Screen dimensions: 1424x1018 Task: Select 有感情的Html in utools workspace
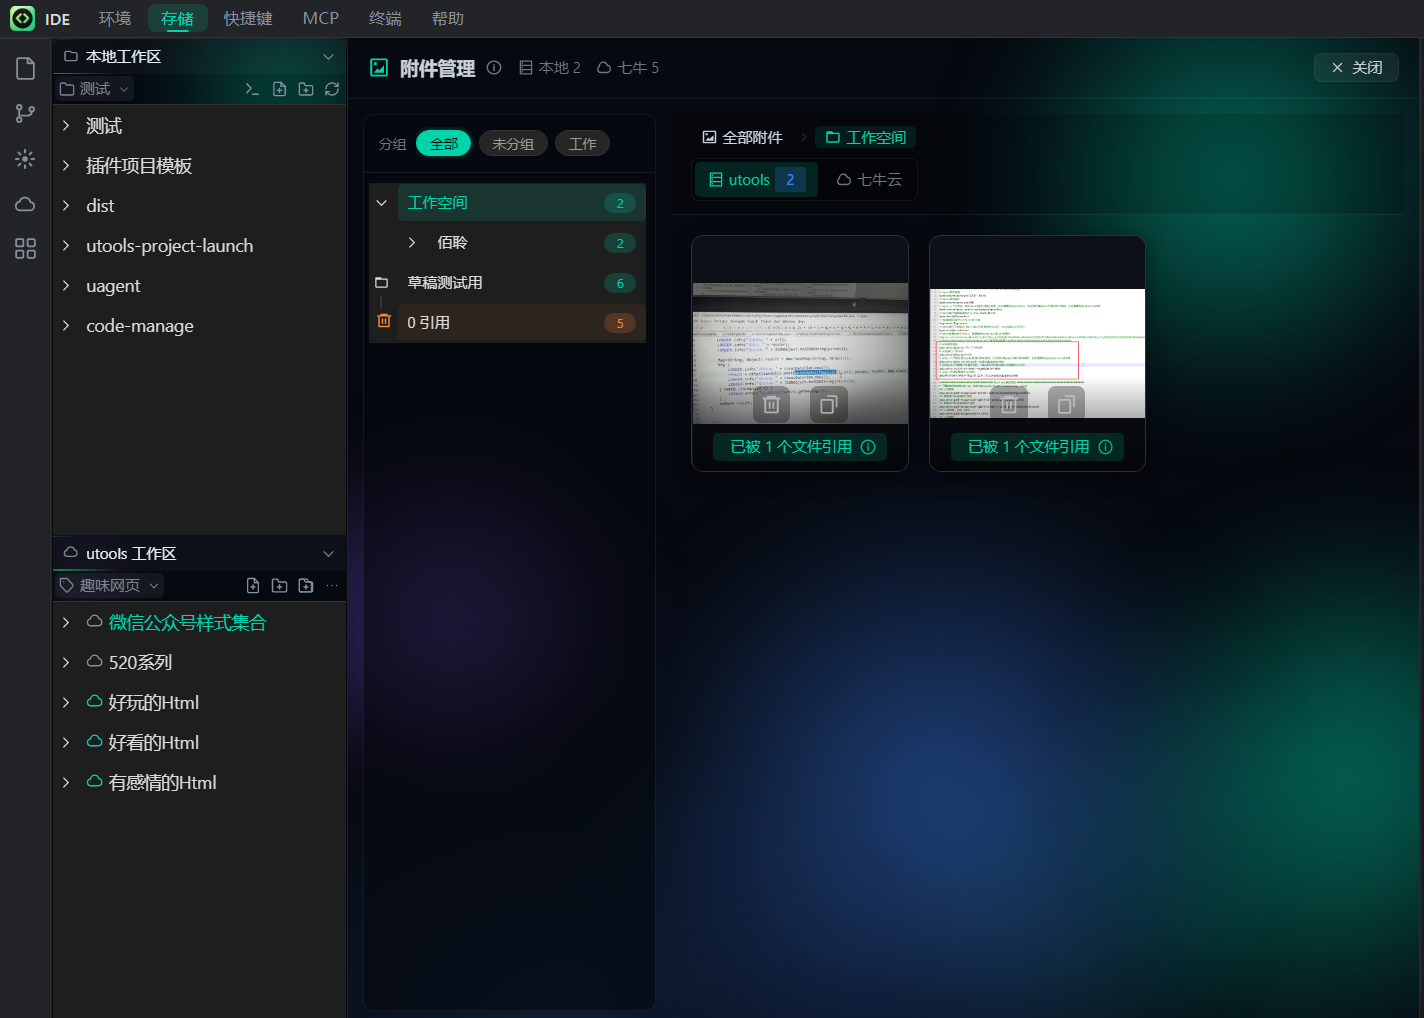pos(199,782)
